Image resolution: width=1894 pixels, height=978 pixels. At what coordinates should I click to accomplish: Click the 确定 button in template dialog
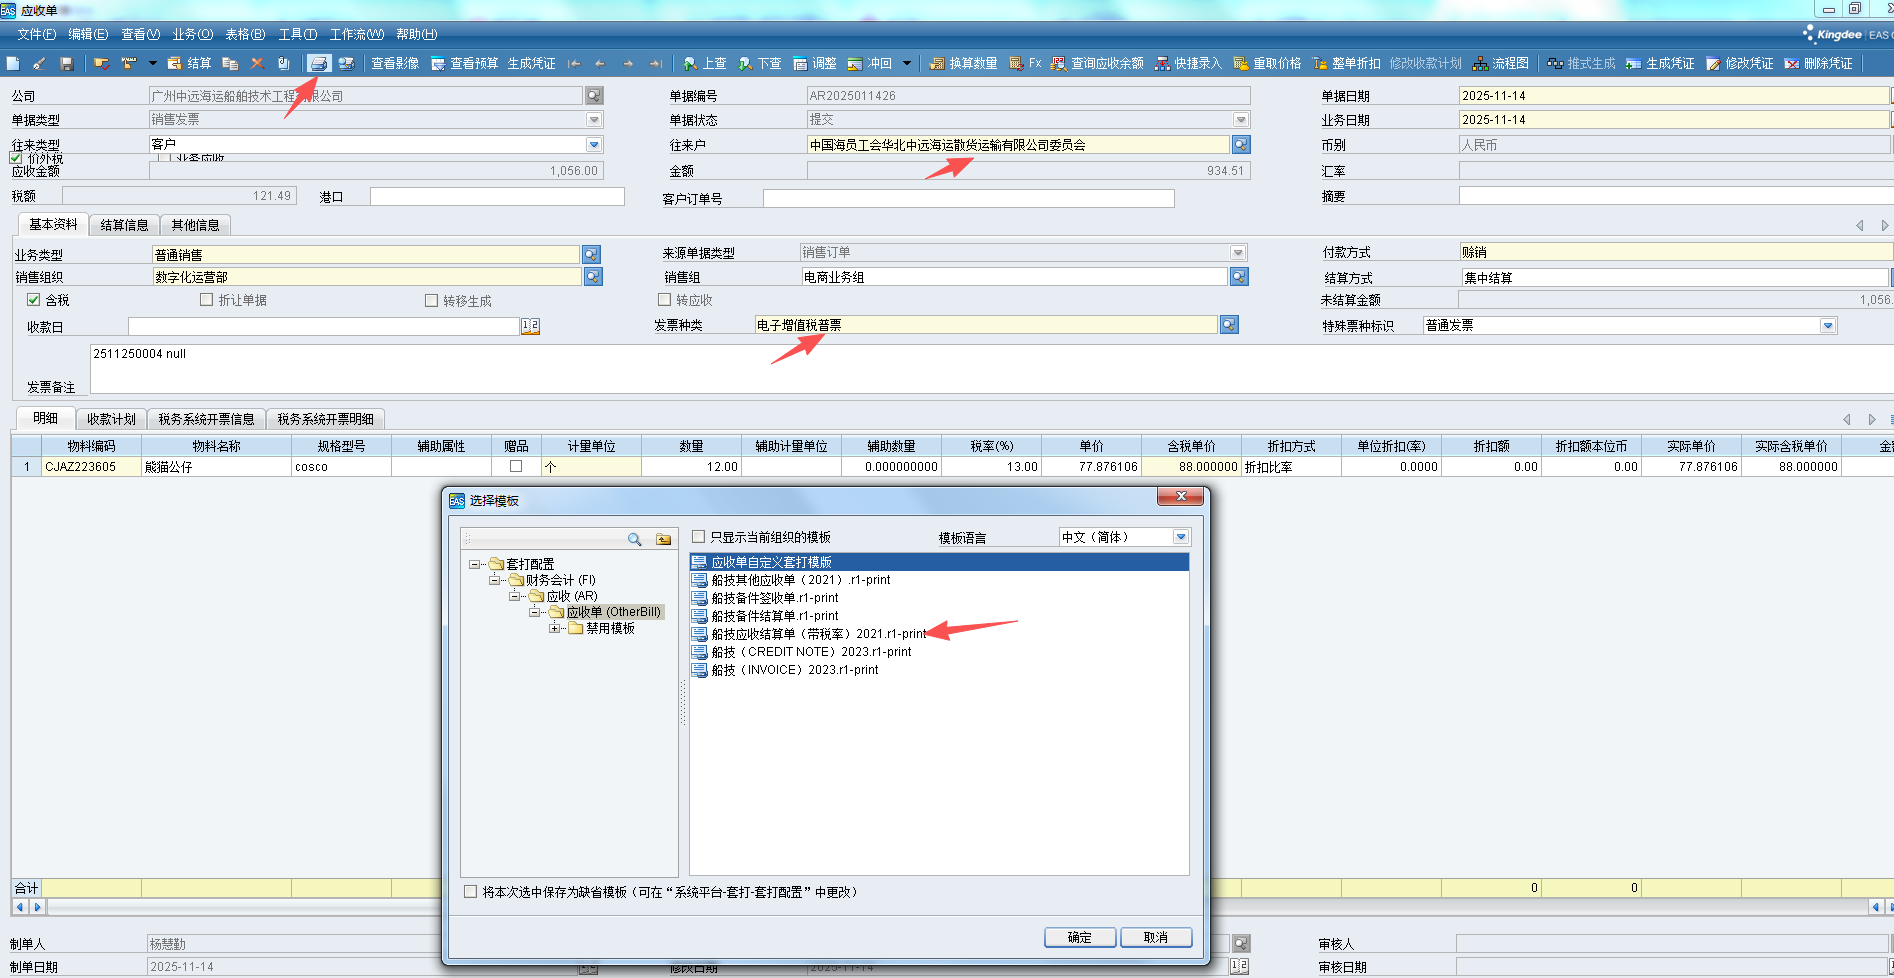click(1080, 937)
